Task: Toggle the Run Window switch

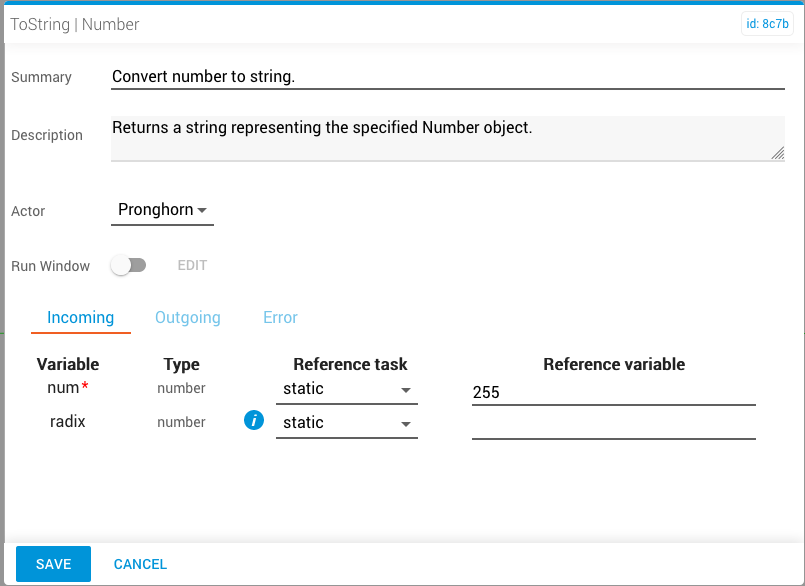Action: pyautogui.click(x=129, y=265)
